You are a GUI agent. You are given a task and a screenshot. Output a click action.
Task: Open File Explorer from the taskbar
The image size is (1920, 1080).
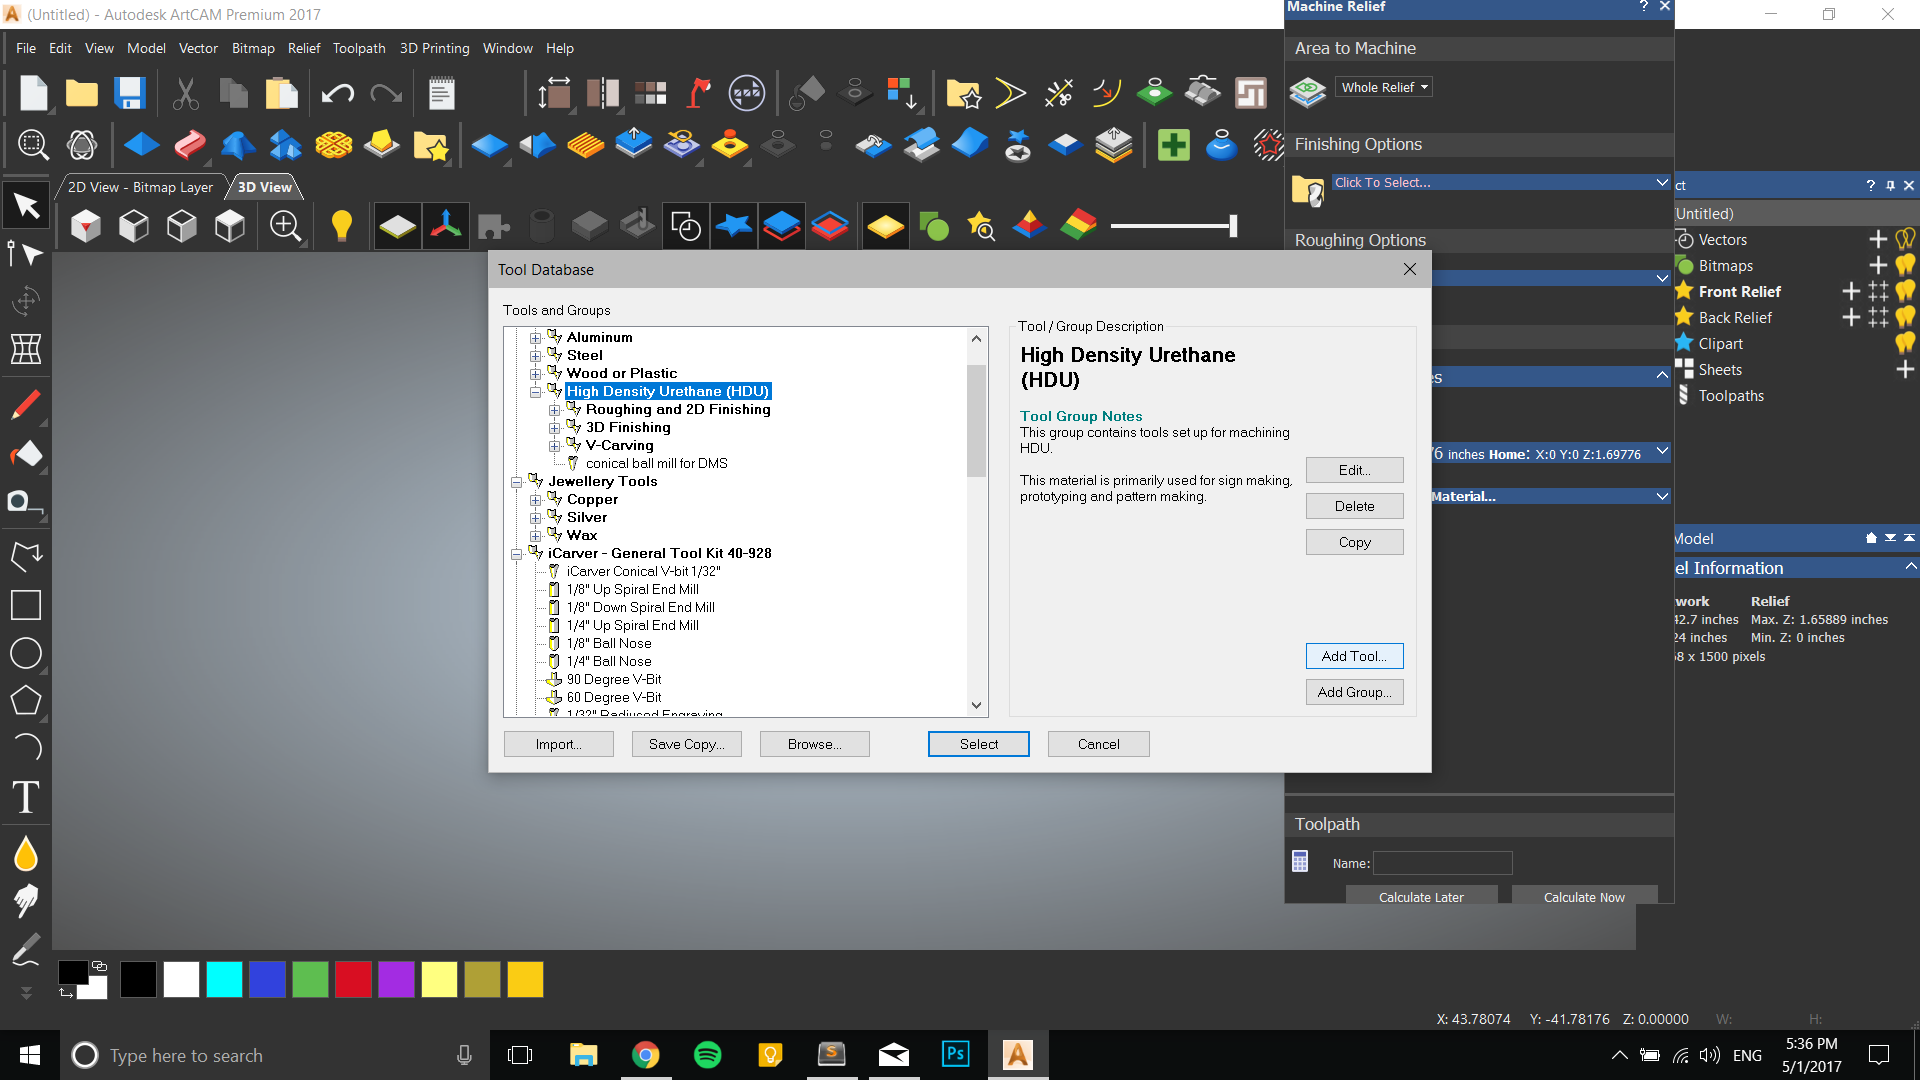(583, 1055)
